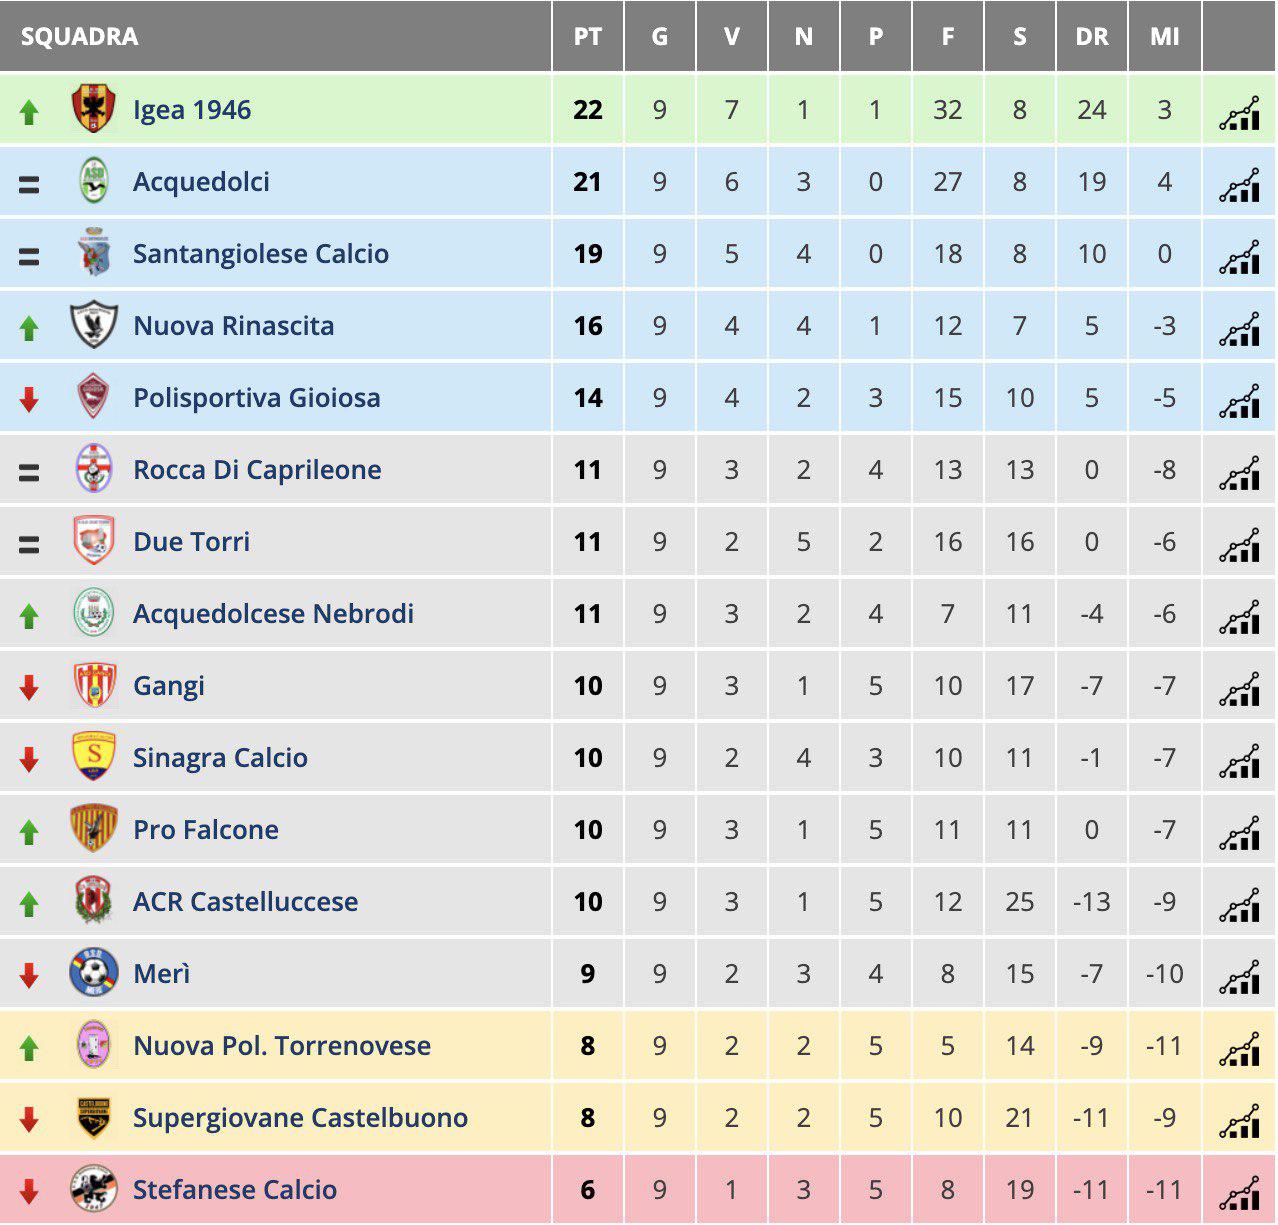Open the Supergiovane Castelbuono team link
1278x1225 pixels.
pyautogui.click(x=300, y=1118)
